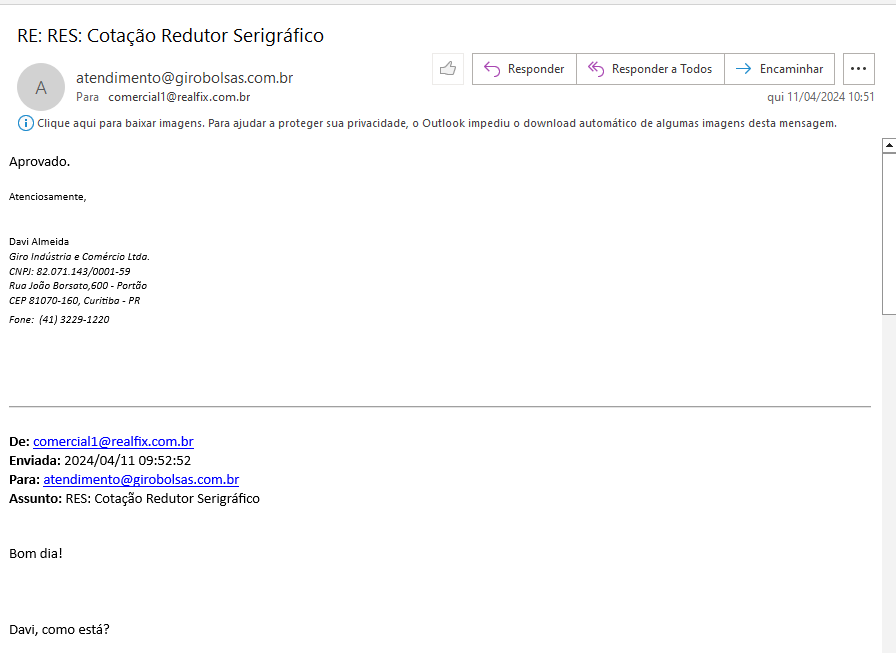
Task: Click the sender avatar circle labeled A
Action: click(x=41, y=87)
